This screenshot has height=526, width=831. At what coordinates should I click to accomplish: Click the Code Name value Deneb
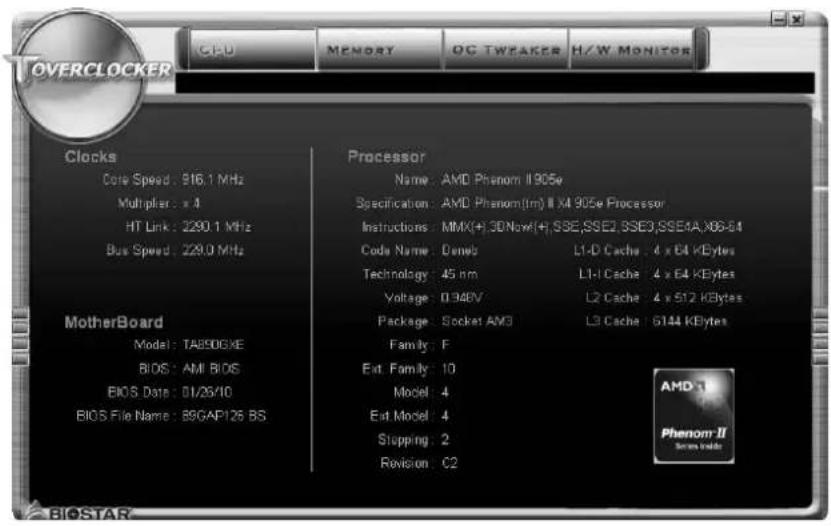point(459,250)
